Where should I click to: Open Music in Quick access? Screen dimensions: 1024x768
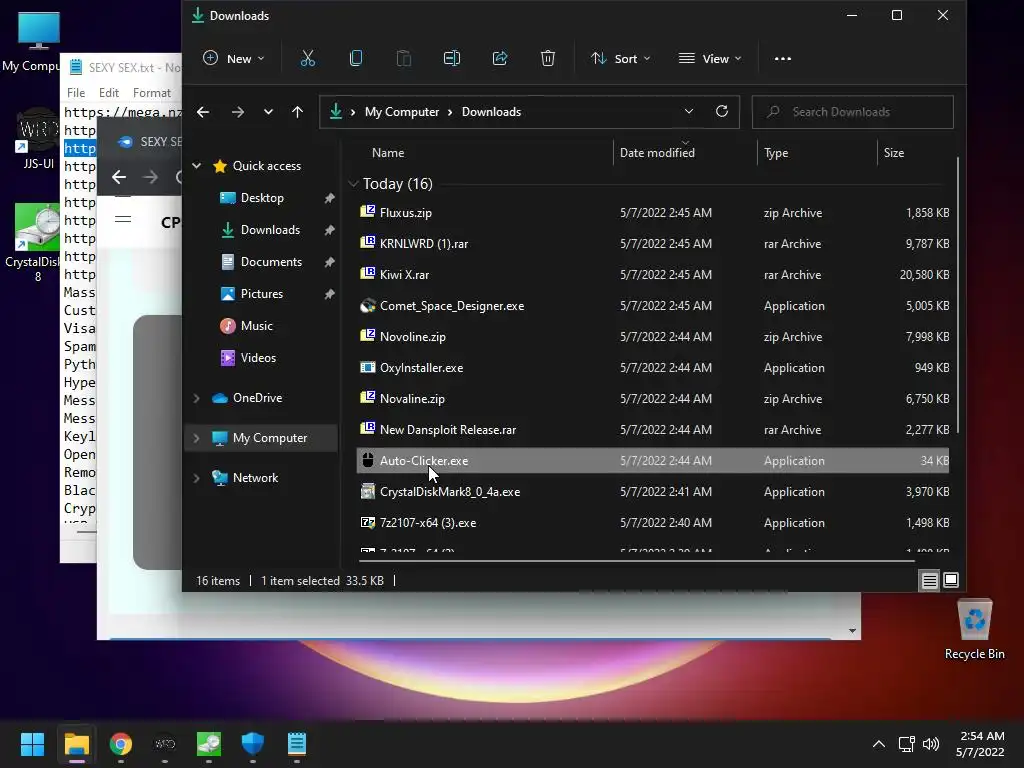[256, 326]
